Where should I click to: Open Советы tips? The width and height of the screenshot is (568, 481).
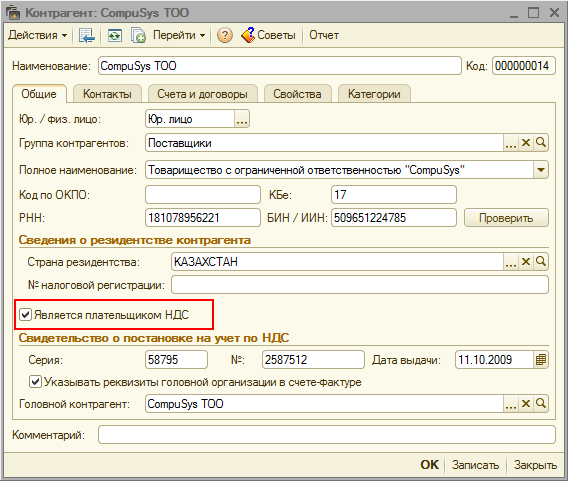268,35
